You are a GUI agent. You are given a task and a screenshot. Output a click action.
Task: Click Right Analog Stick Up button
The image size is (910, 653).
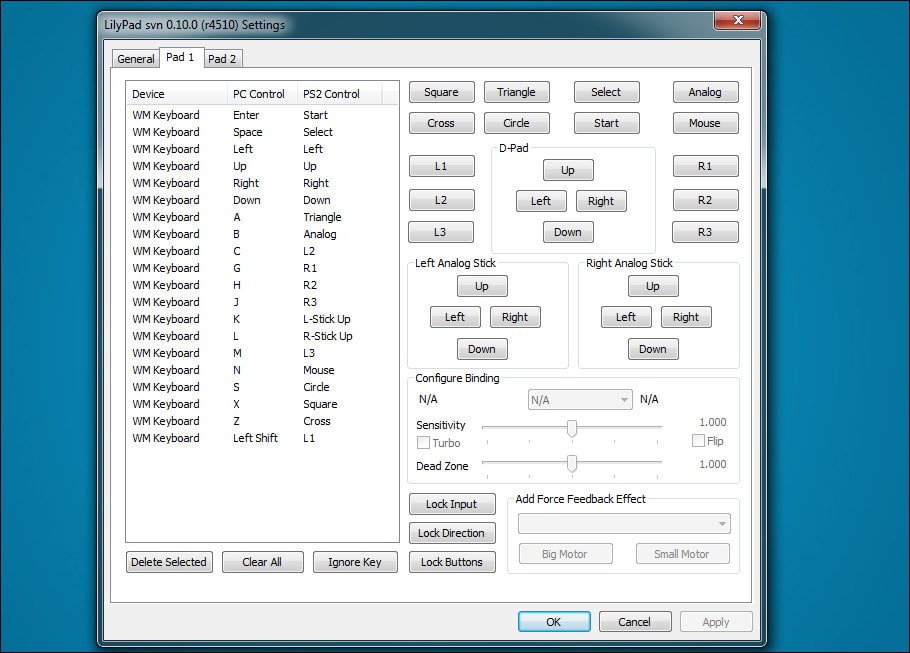[x=653, y=286]
